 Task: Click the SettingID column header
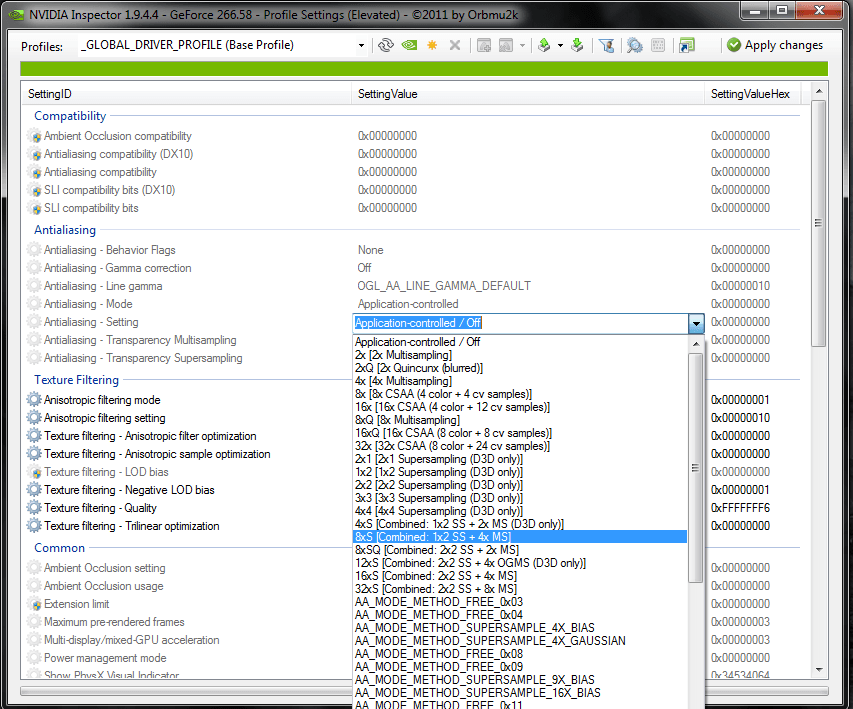[187, 94]
